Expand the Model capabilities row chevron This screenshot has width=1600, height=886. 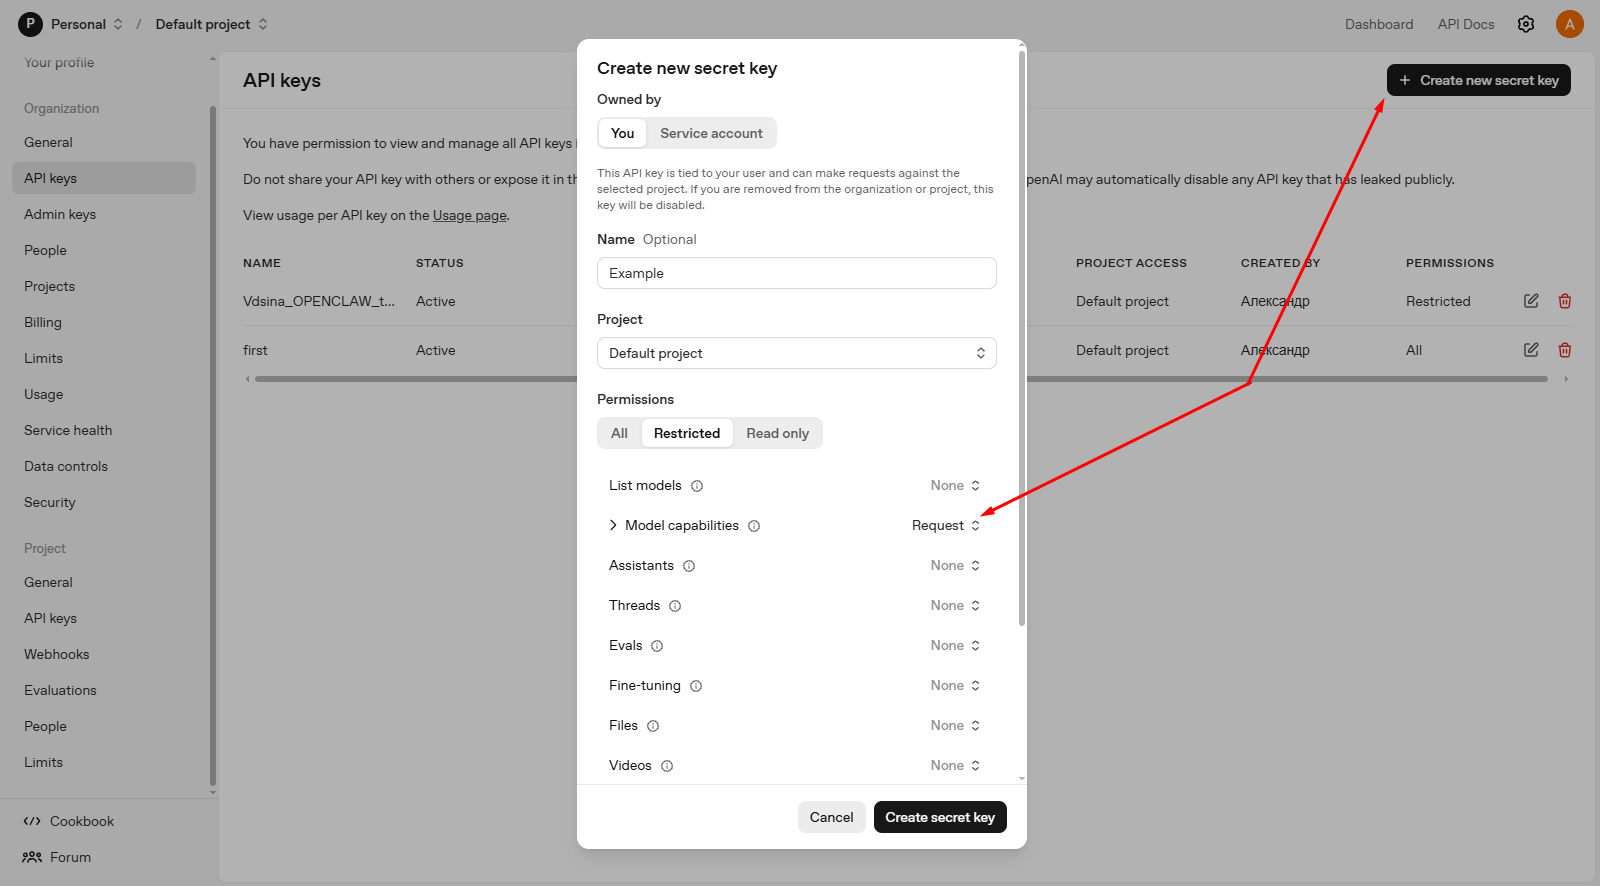(x=613, y=525)
